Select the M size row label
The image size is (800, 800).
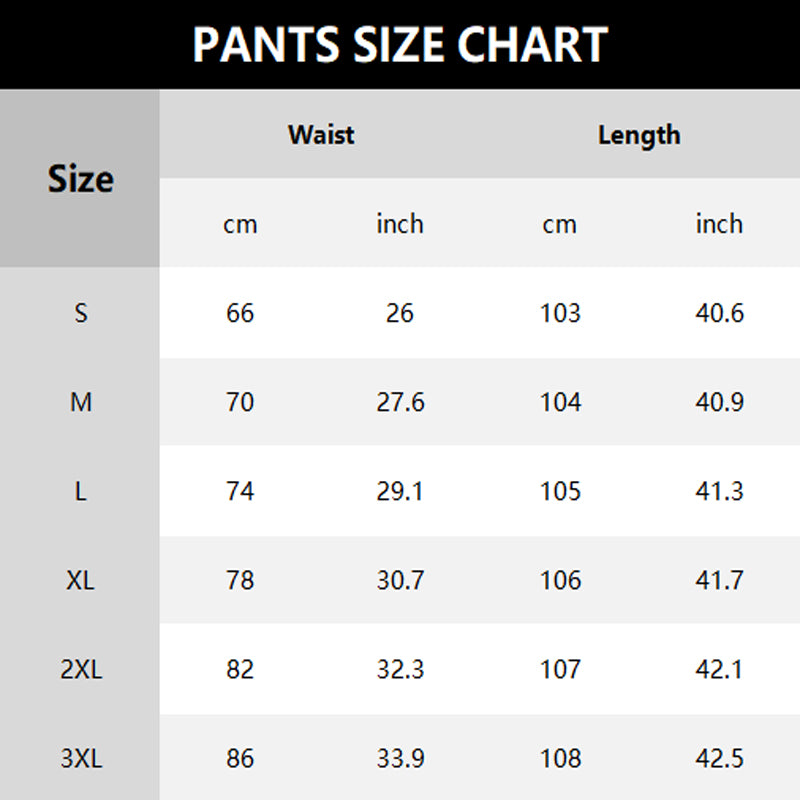pos(81,402)
